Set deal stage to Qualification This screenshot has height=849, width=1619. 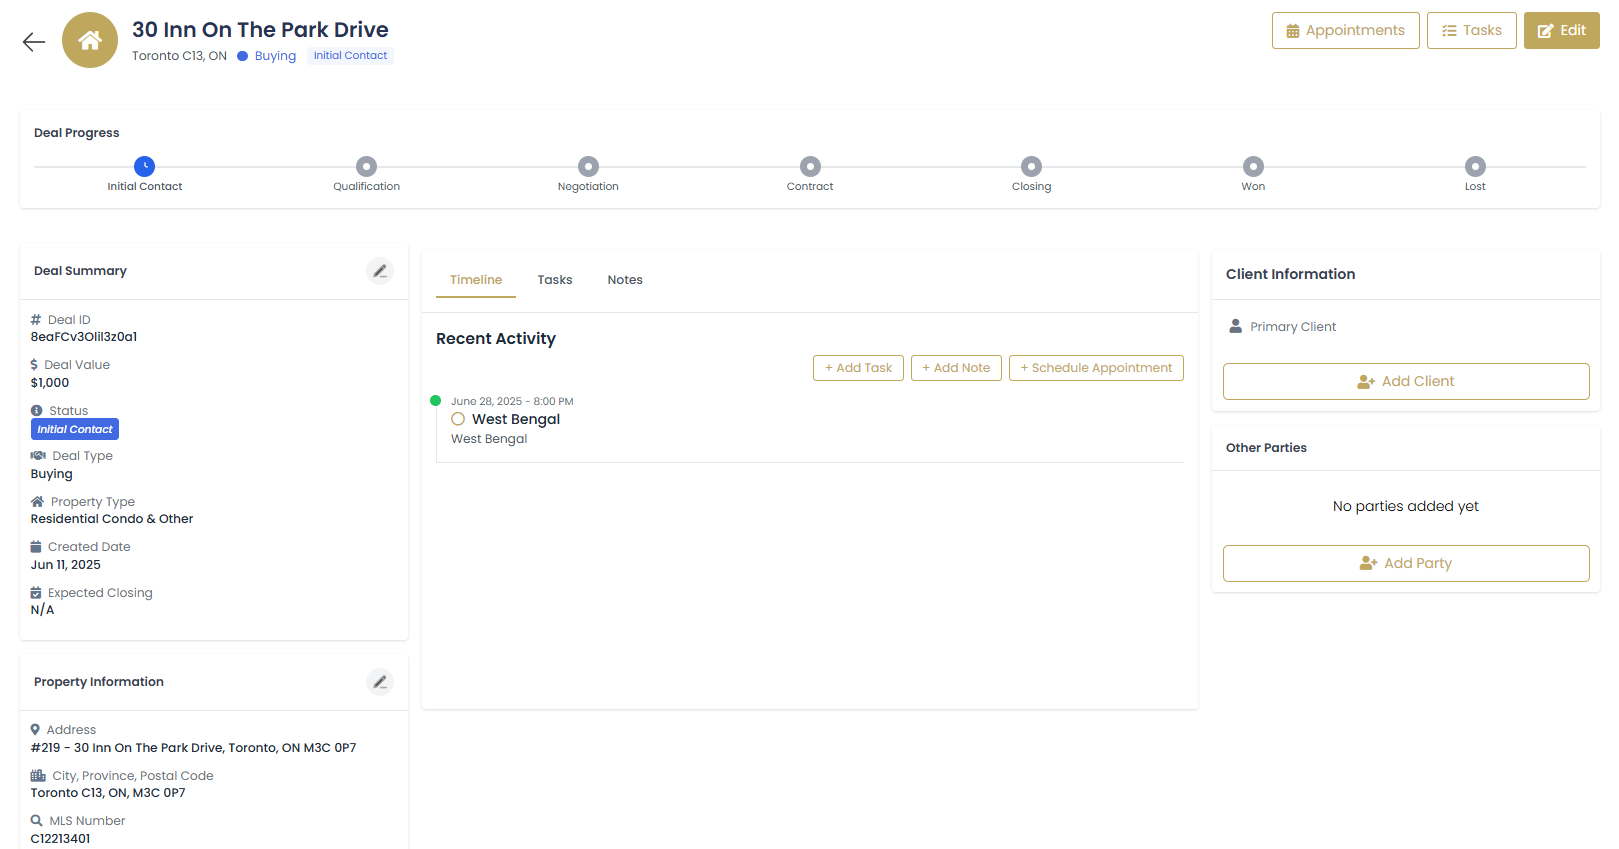click(x=367, y=167)
